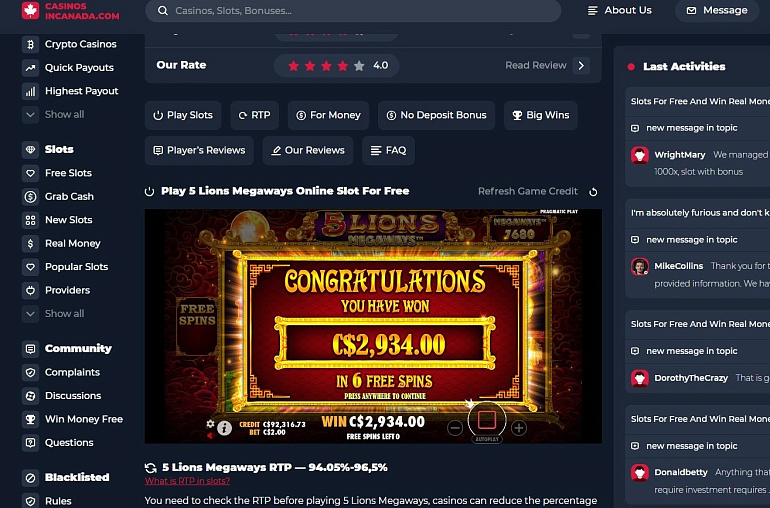The width and height of the screenshot is (770, 508).
Task: Open Read Review arrow chevron
Action: (x=581, y=65)
